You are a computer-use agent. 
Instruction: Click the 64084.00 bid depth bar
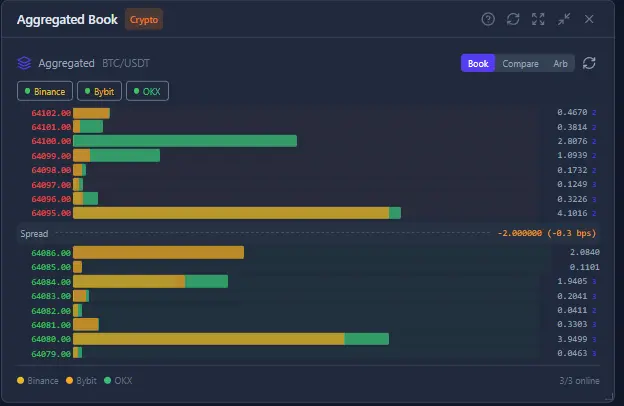pos(150,281)
